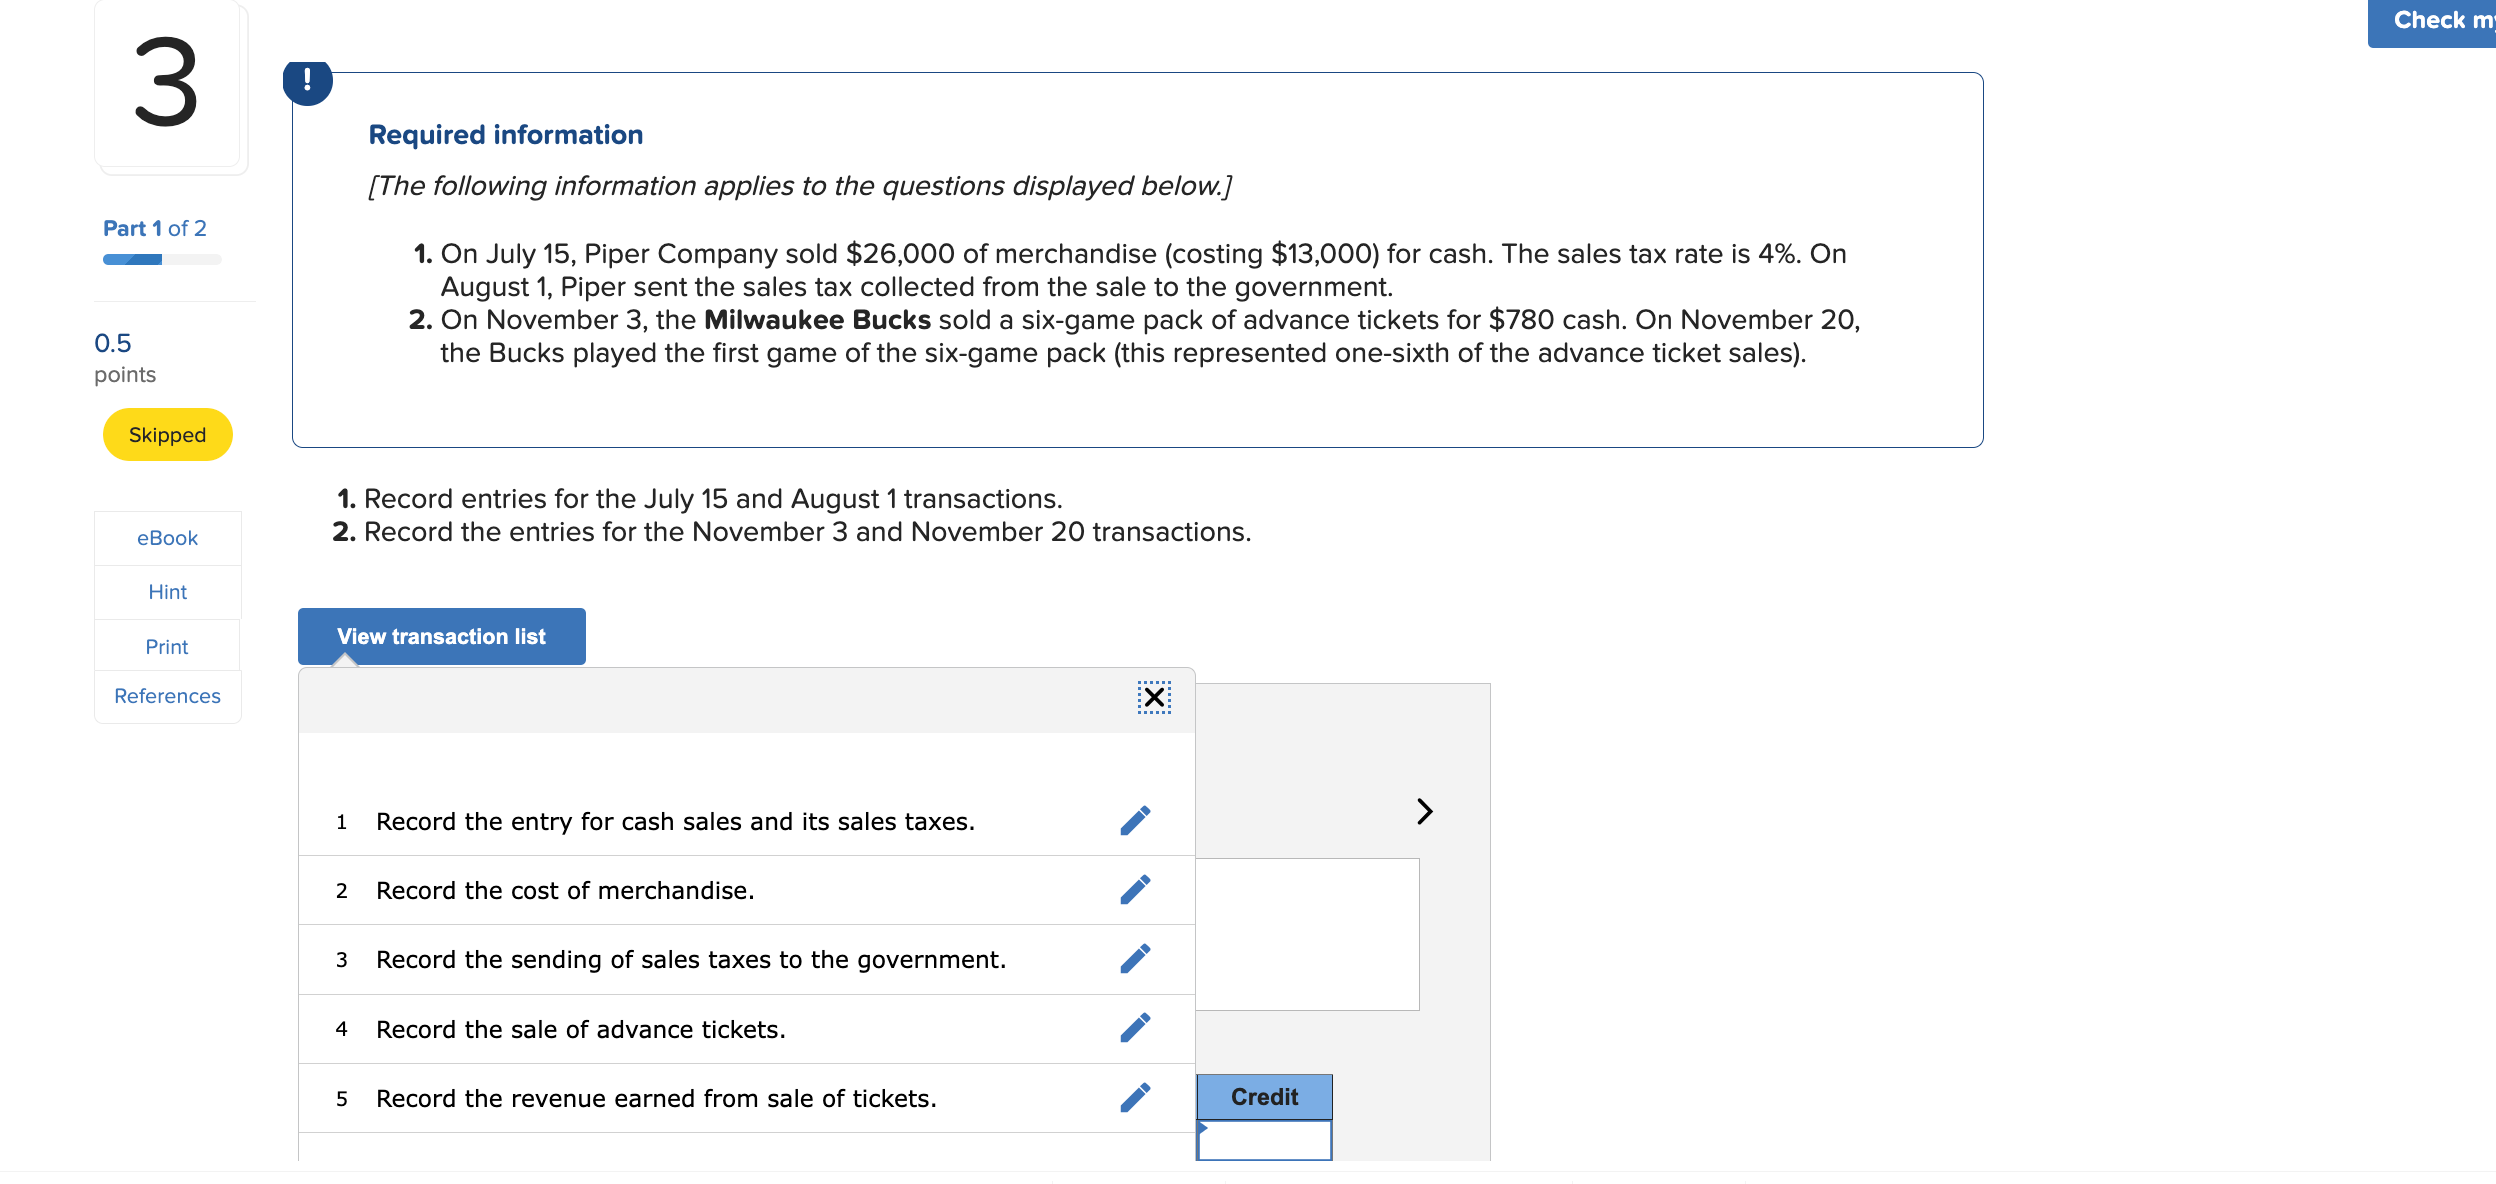Click pencil for sending sales taxes entry

coord(1135,959)
